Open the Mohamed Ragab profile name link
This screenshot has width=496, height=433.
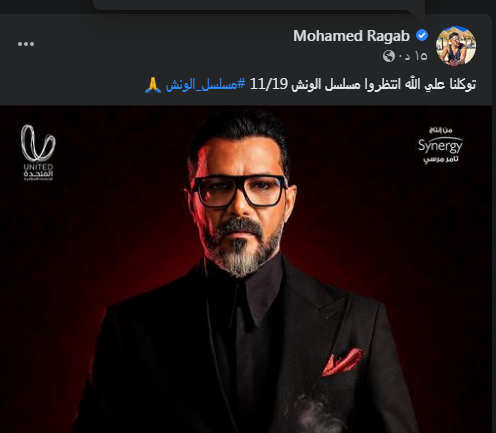pyautogui.click(x=351, y=36)
